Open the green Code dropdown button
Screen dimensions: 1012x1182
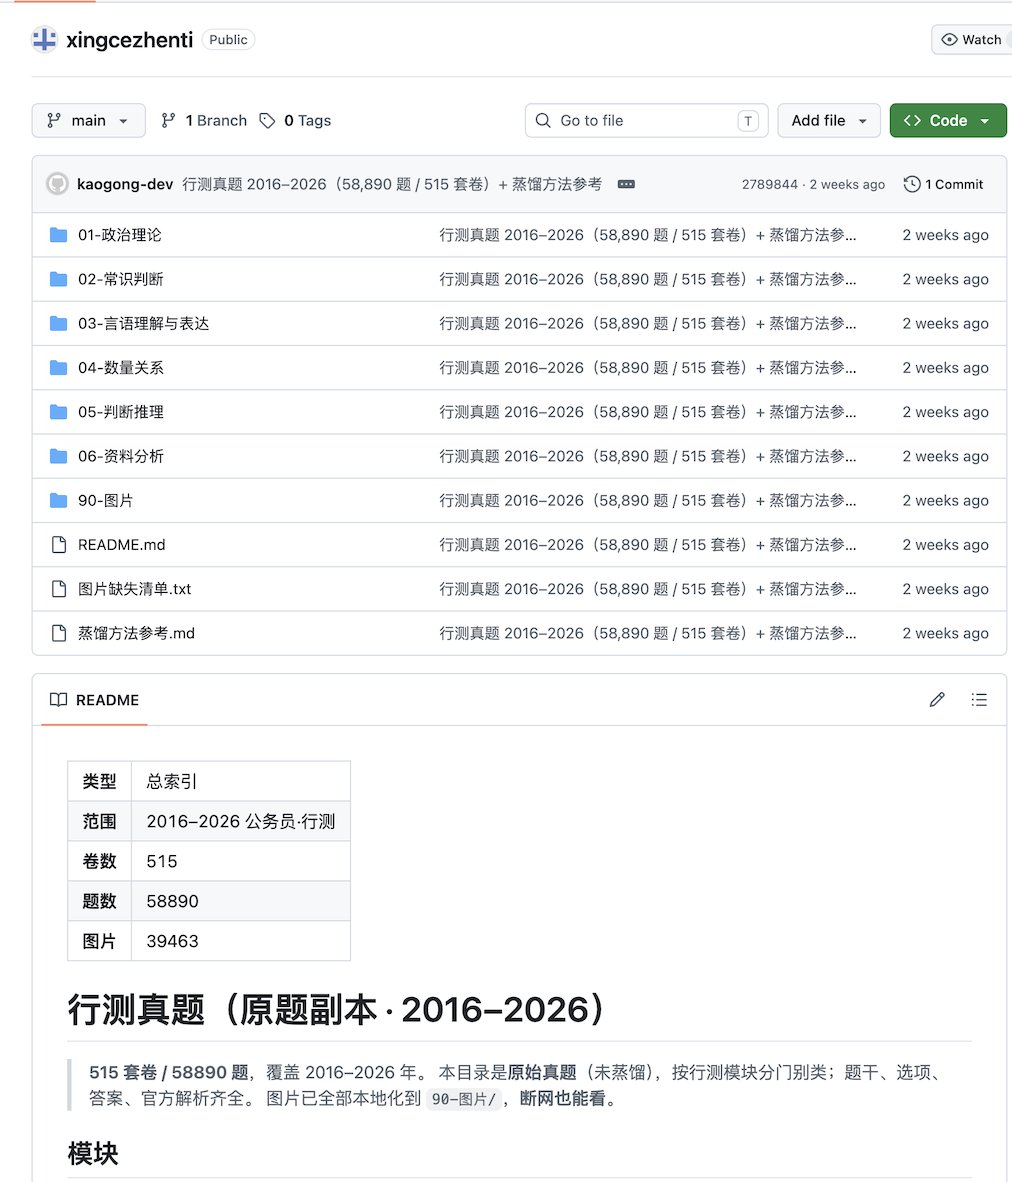(948, 121)
